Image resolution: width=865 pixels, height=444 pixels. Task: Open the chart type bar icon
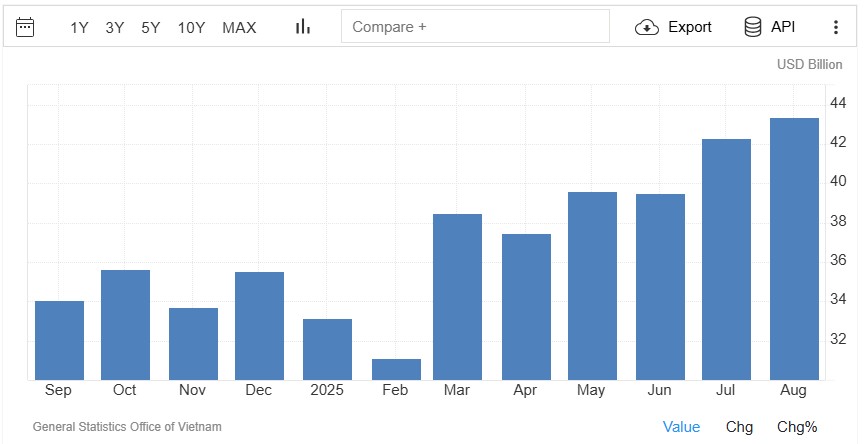coord(302,27)
